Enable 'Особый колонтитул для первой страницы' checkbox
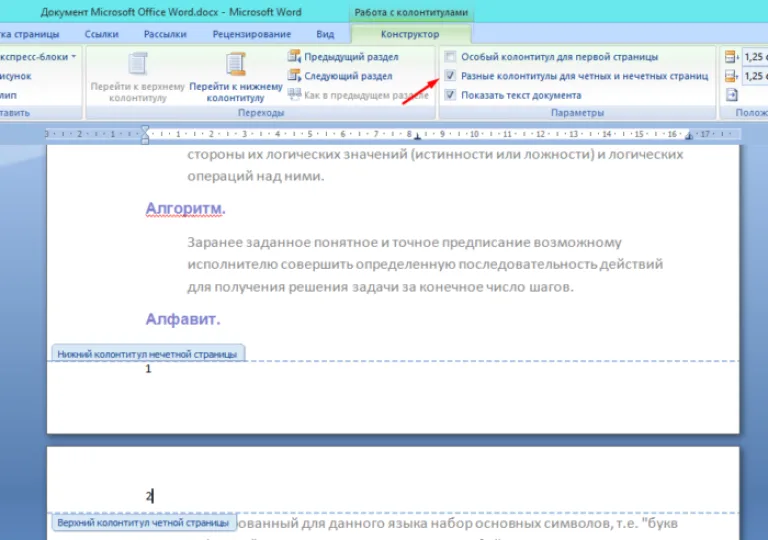This screenshot has width=768, height=540. pos(450,56)
